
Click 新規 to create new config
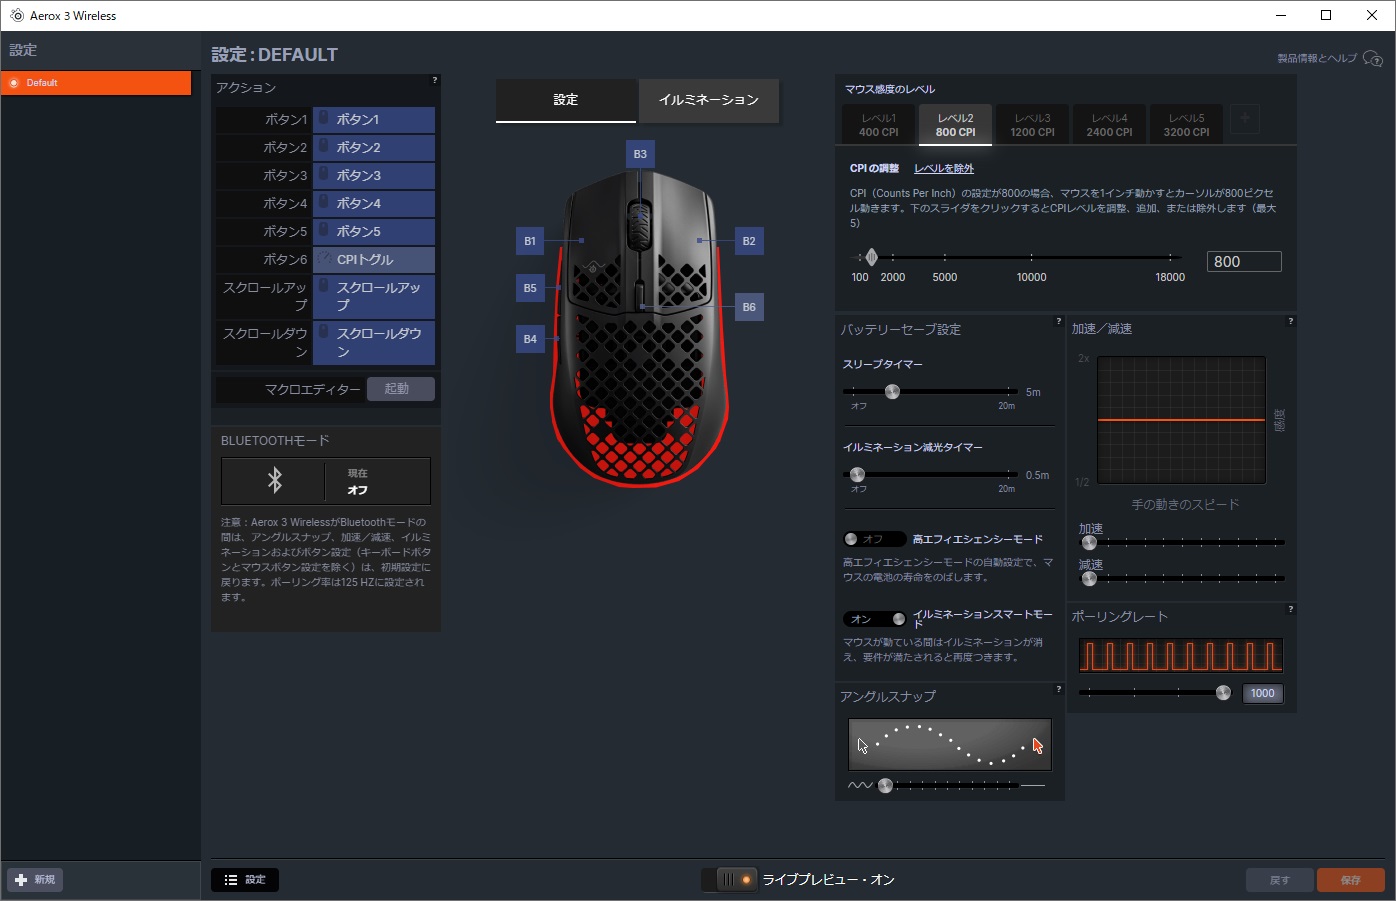pos(36,880)
